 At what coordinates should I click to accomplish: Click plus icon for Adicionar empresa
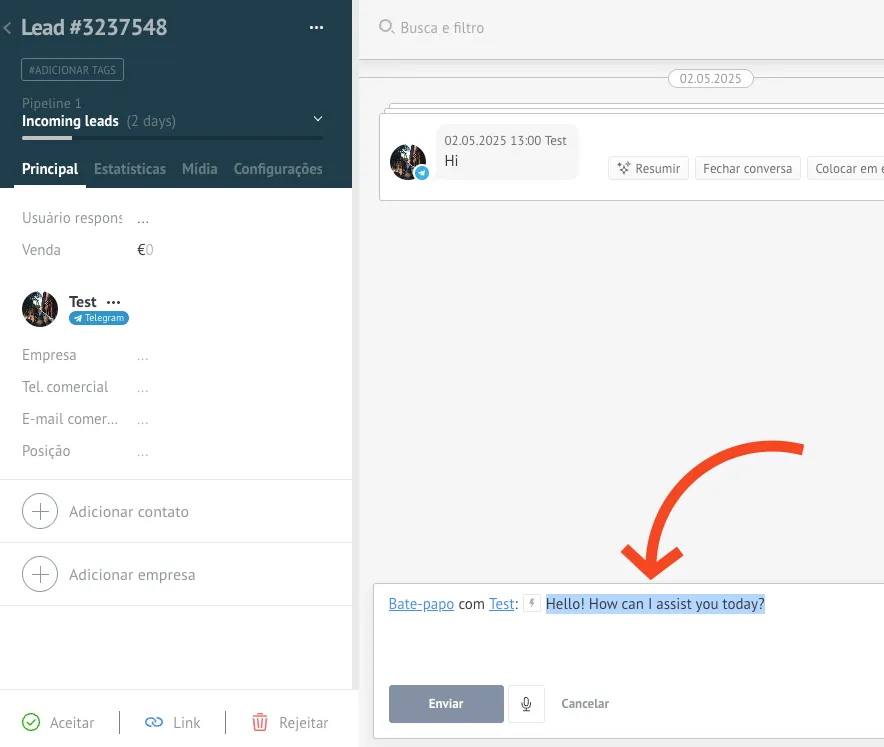[x=40, y=575]
